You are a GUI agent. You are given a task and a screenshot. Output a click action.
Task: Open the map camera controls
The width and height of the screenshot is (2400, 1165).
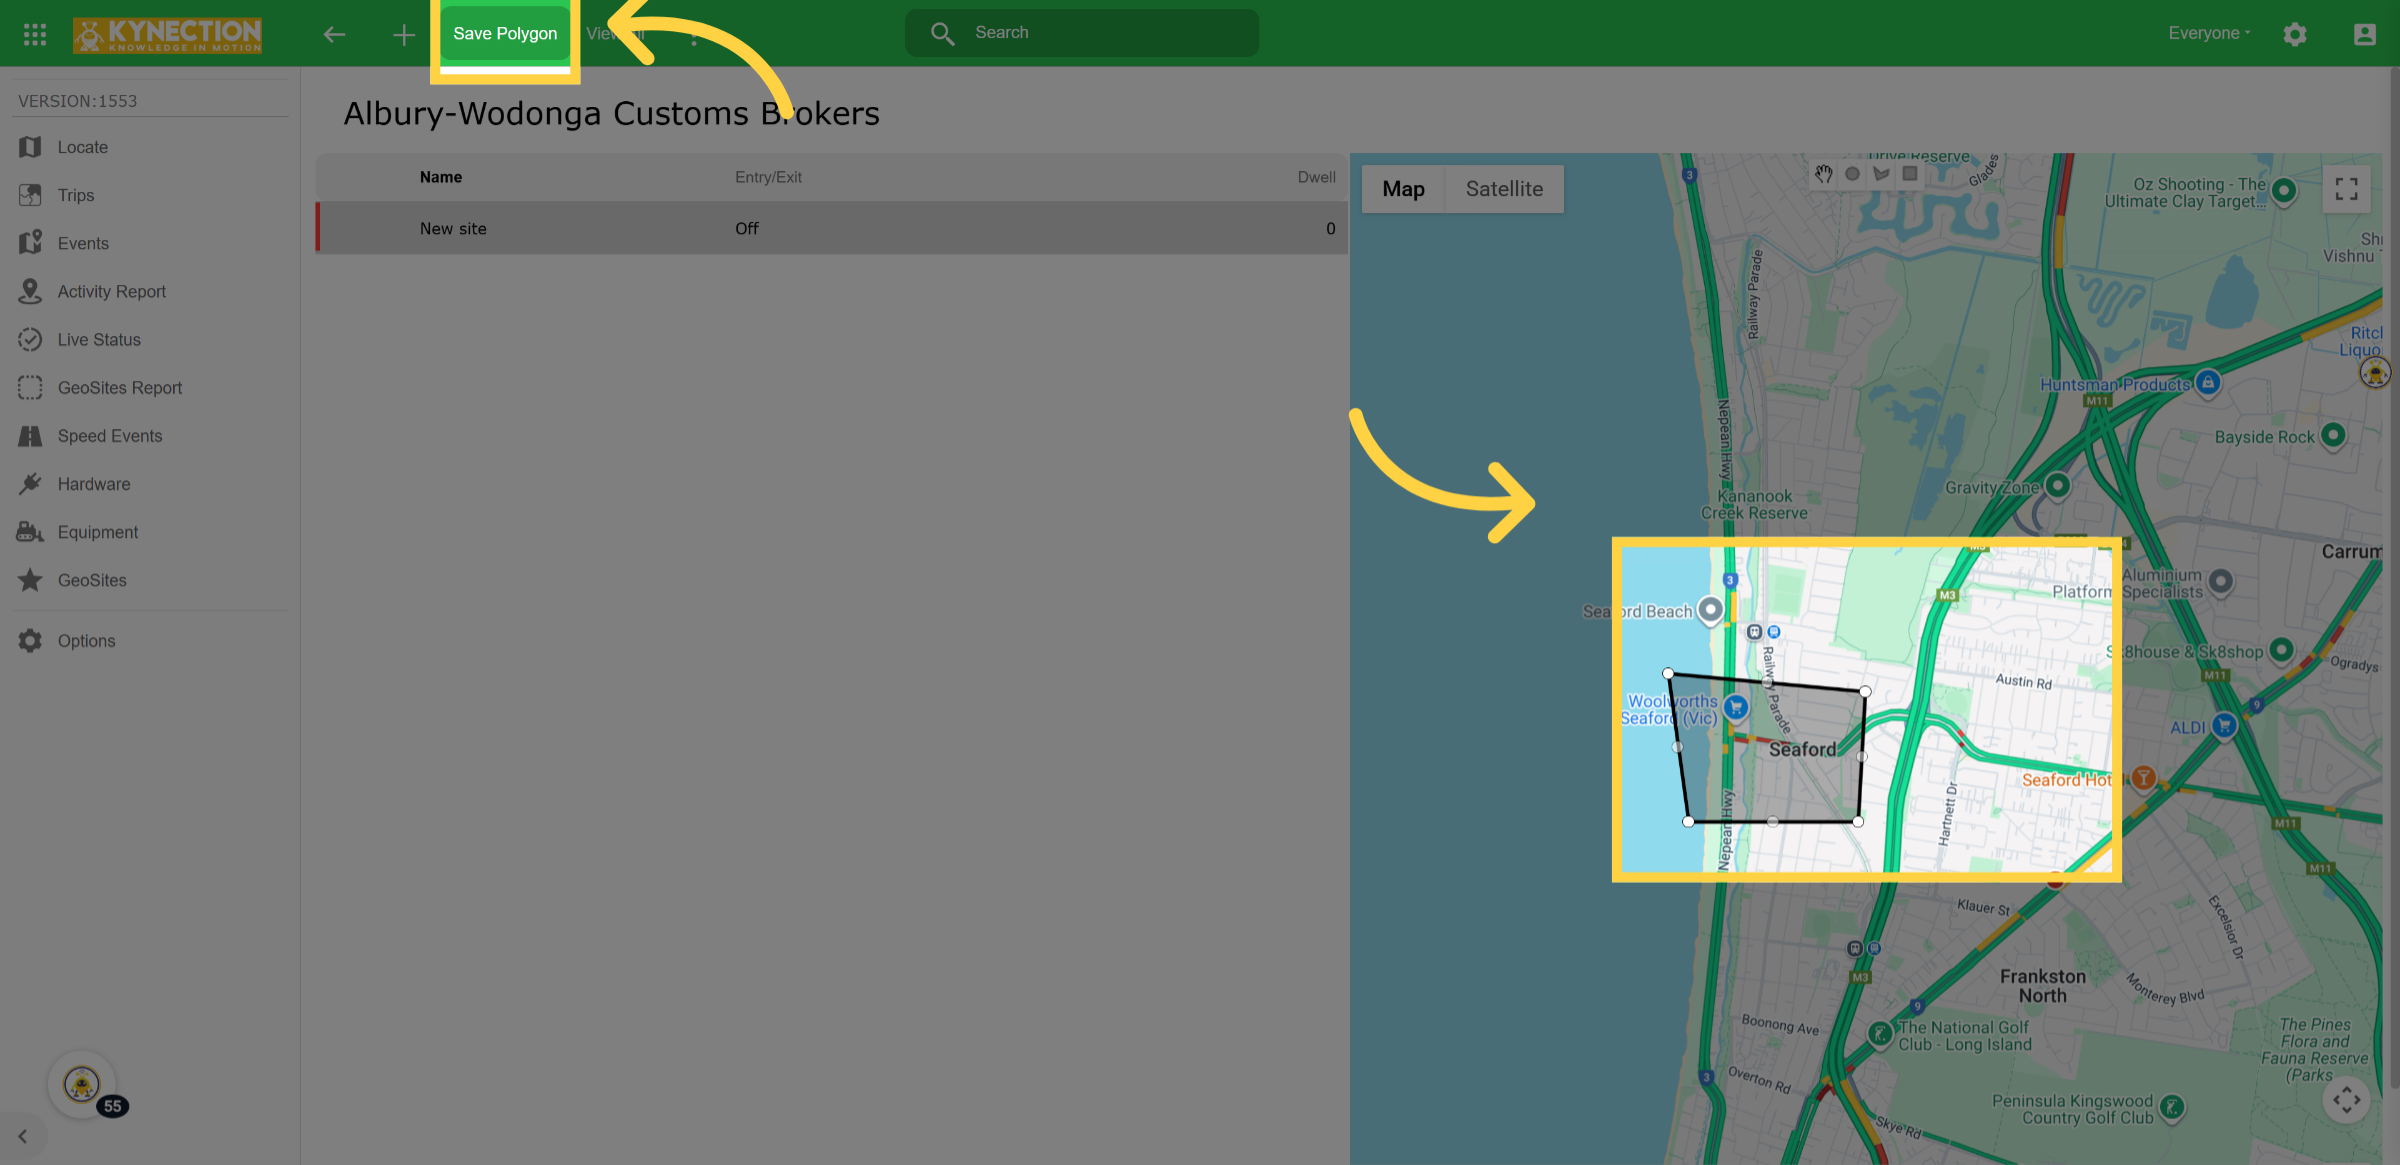pyautogui.click(x=2346, y=1100)
